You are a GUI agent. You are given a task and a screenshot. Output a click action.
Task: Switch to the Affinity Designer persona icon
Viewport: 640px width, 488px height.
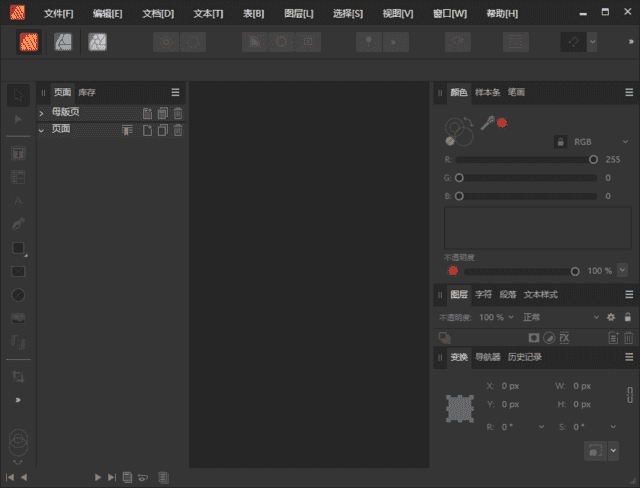[x=62, y=42]
